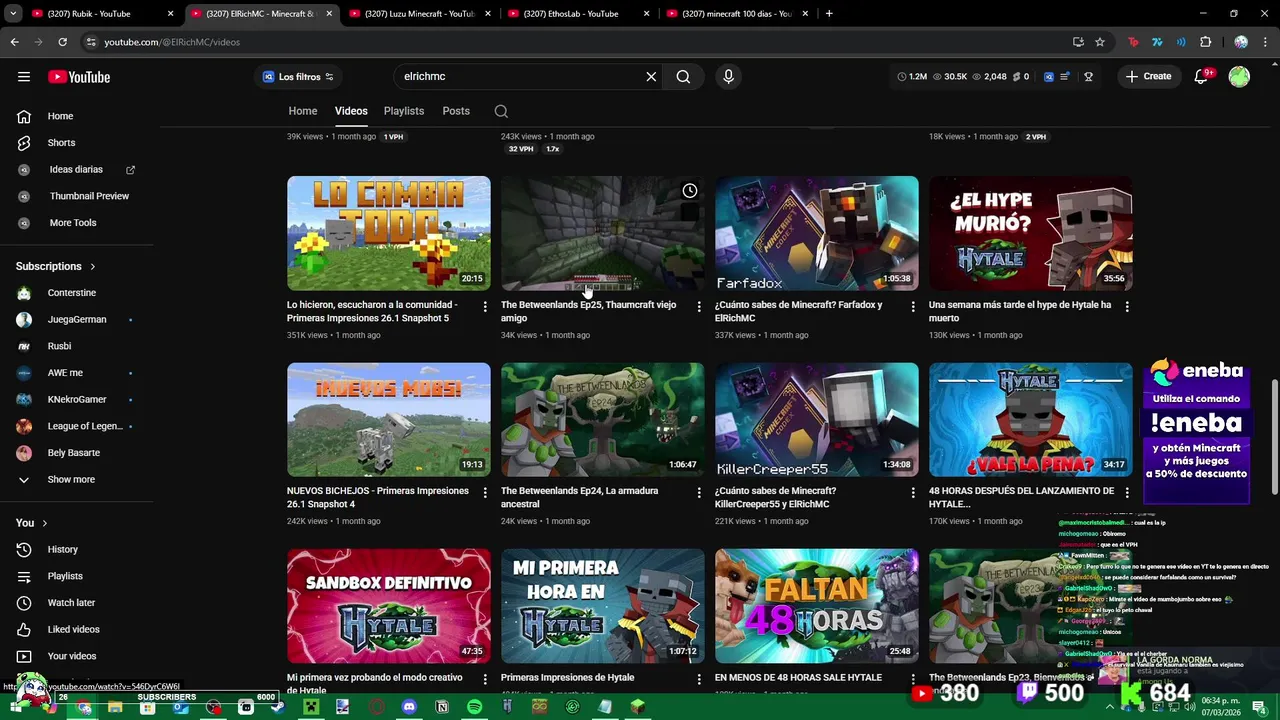Go back to the previous page

(14, 42)
